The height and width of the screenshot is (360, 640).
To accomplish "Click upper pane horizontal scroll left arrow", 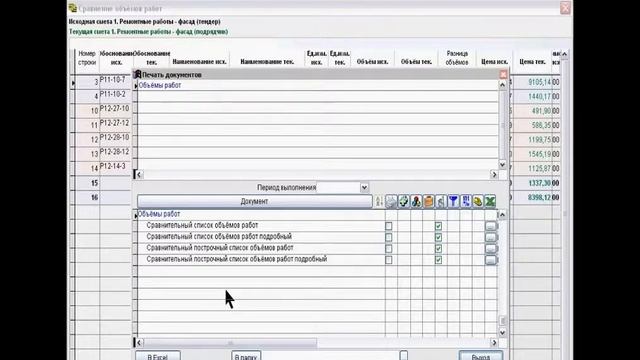I will [x=139, y=175].
